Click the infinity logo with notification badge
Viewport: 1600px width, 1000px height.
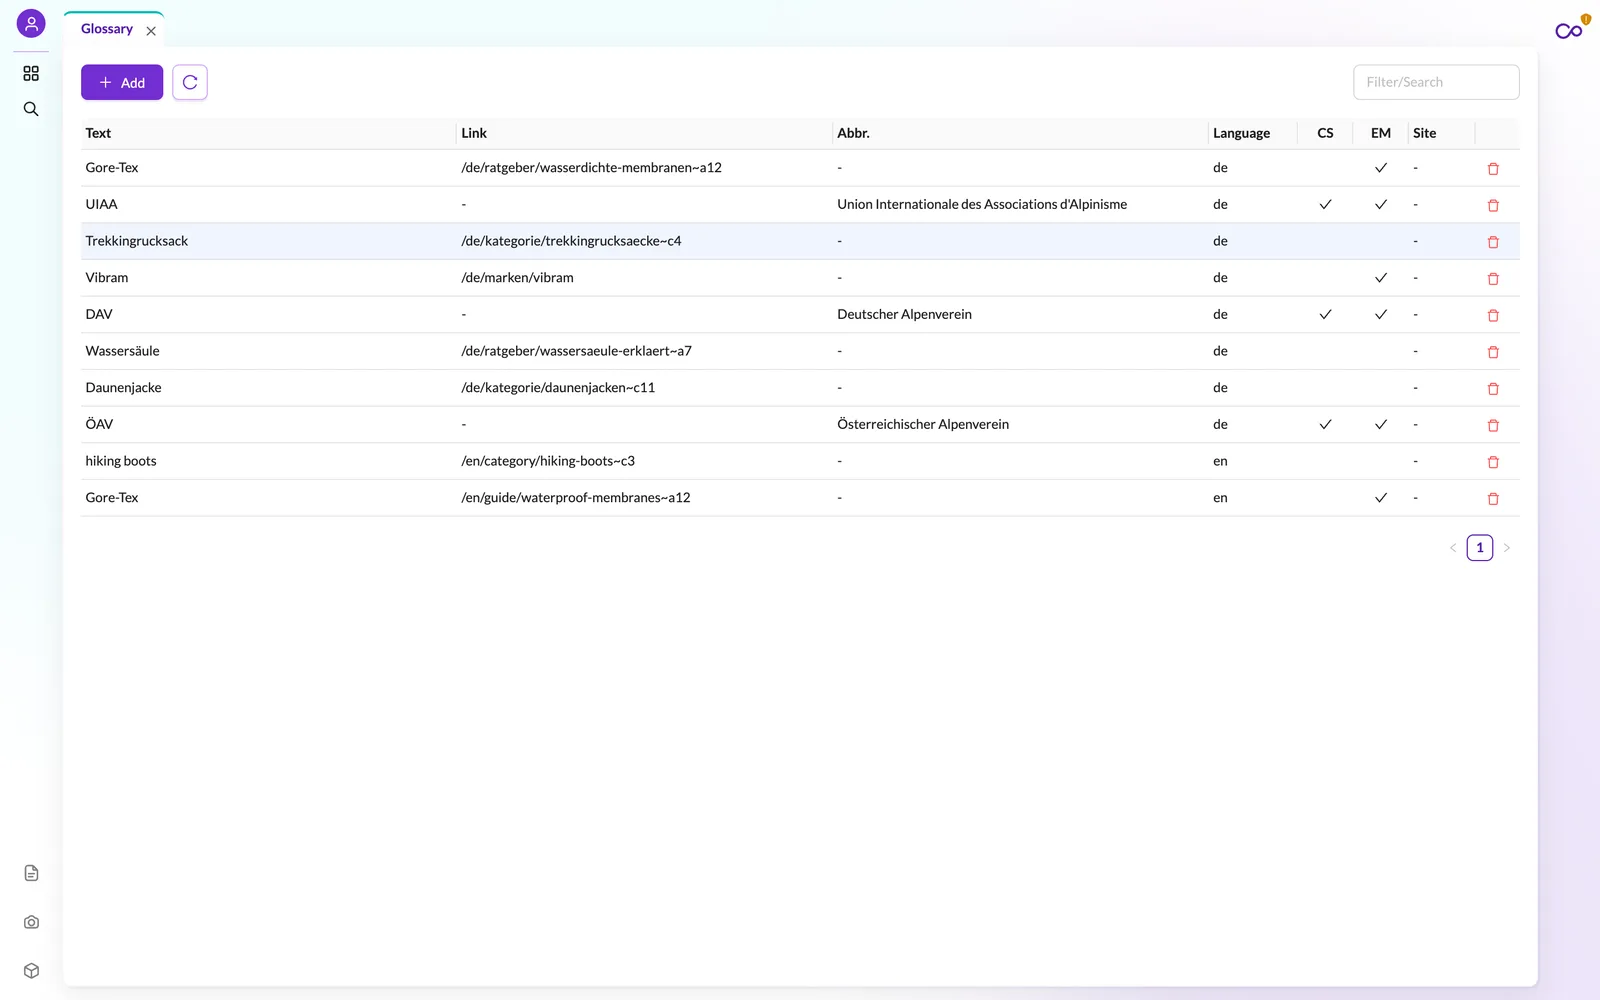(1571, 28)
